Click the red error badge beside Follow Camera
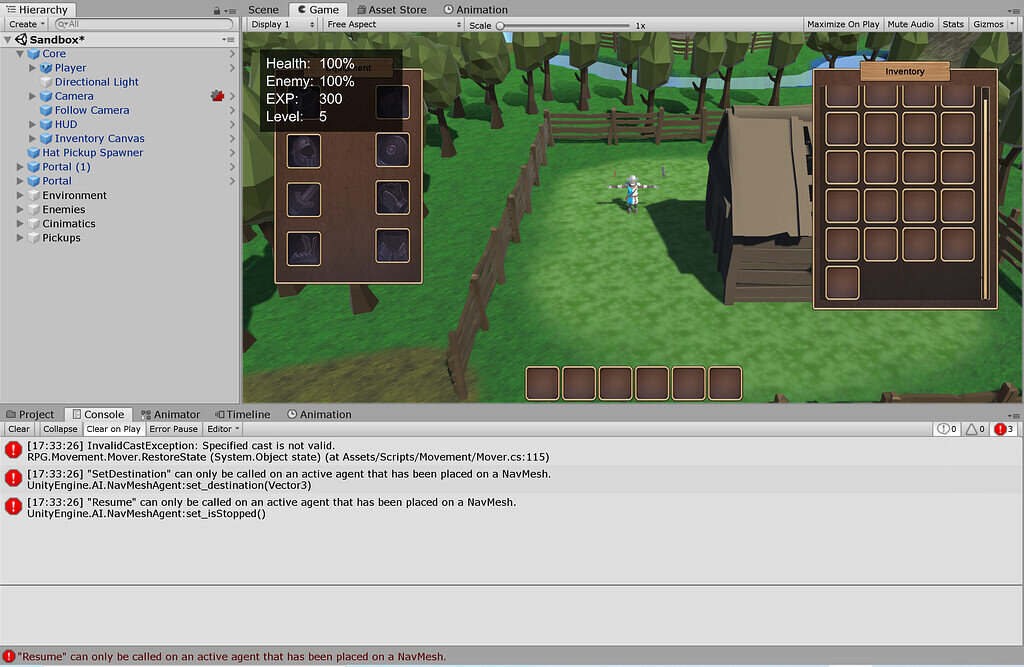The width and height of the screenshot is (1024, 667). click(x=216, y=96)
